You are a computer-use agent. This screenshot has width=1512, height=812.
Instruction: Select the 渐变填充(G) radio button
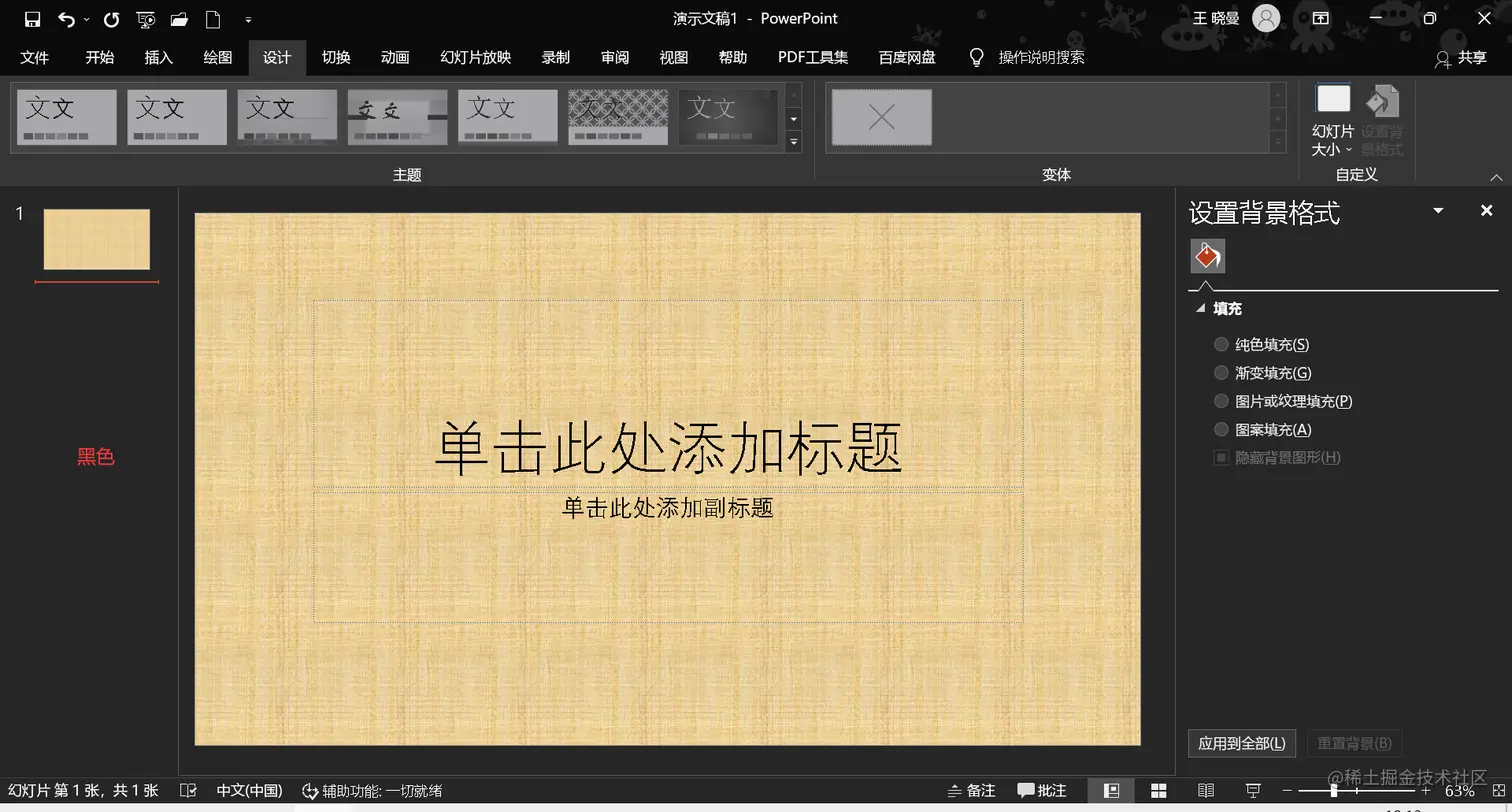point(1221,372)
